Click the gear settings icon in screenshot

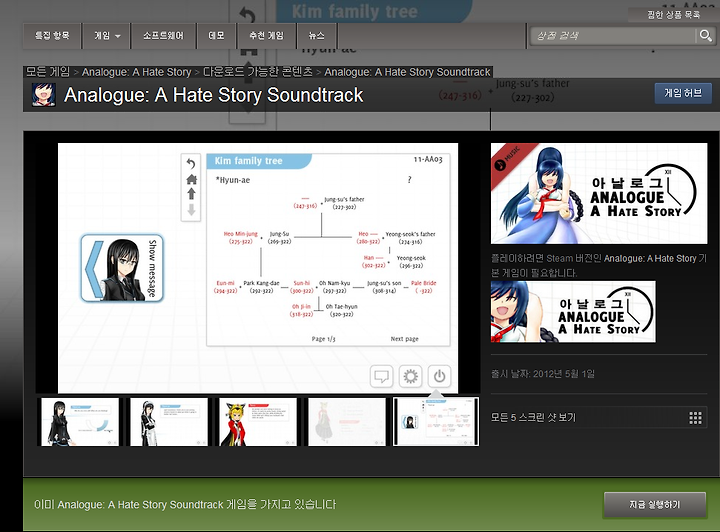click(410, 377)
